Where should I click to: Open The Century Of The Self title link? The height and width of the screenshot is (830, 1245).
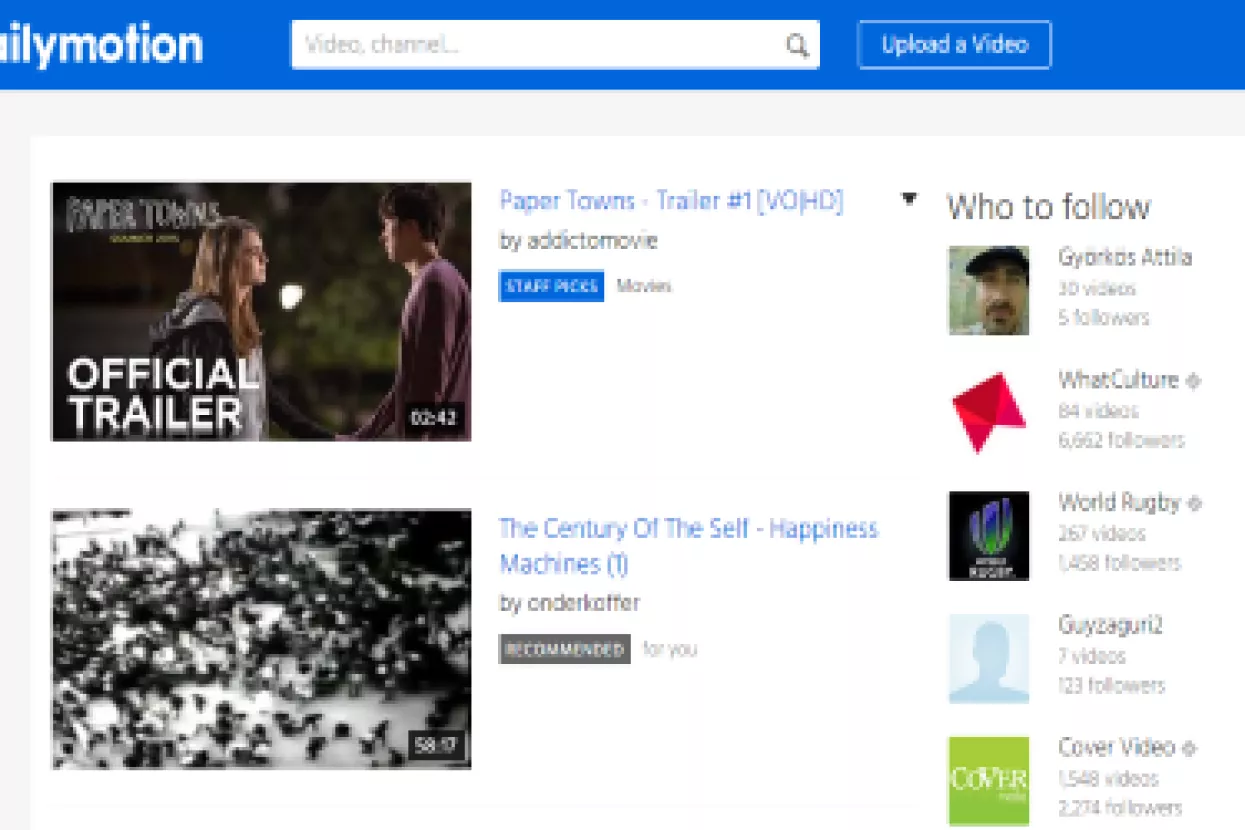click(x=688, y=546)
